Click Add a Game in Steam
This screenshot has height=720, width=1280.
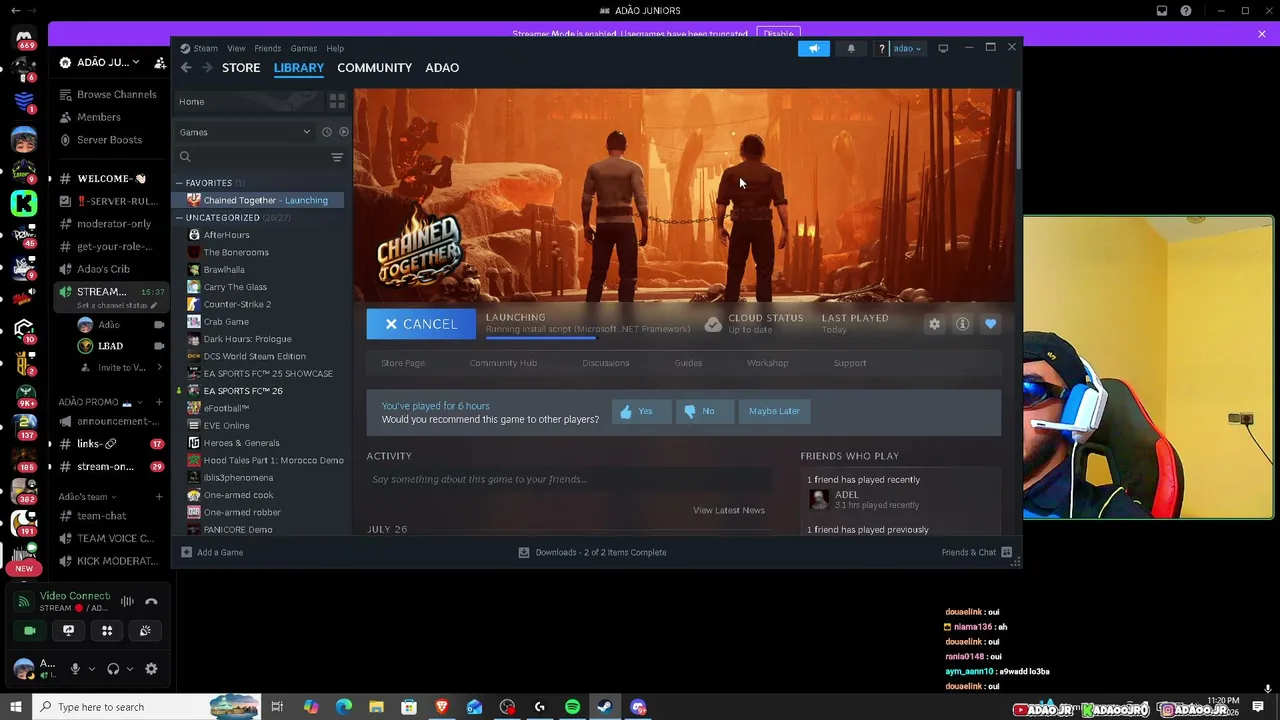coord(212,552)
